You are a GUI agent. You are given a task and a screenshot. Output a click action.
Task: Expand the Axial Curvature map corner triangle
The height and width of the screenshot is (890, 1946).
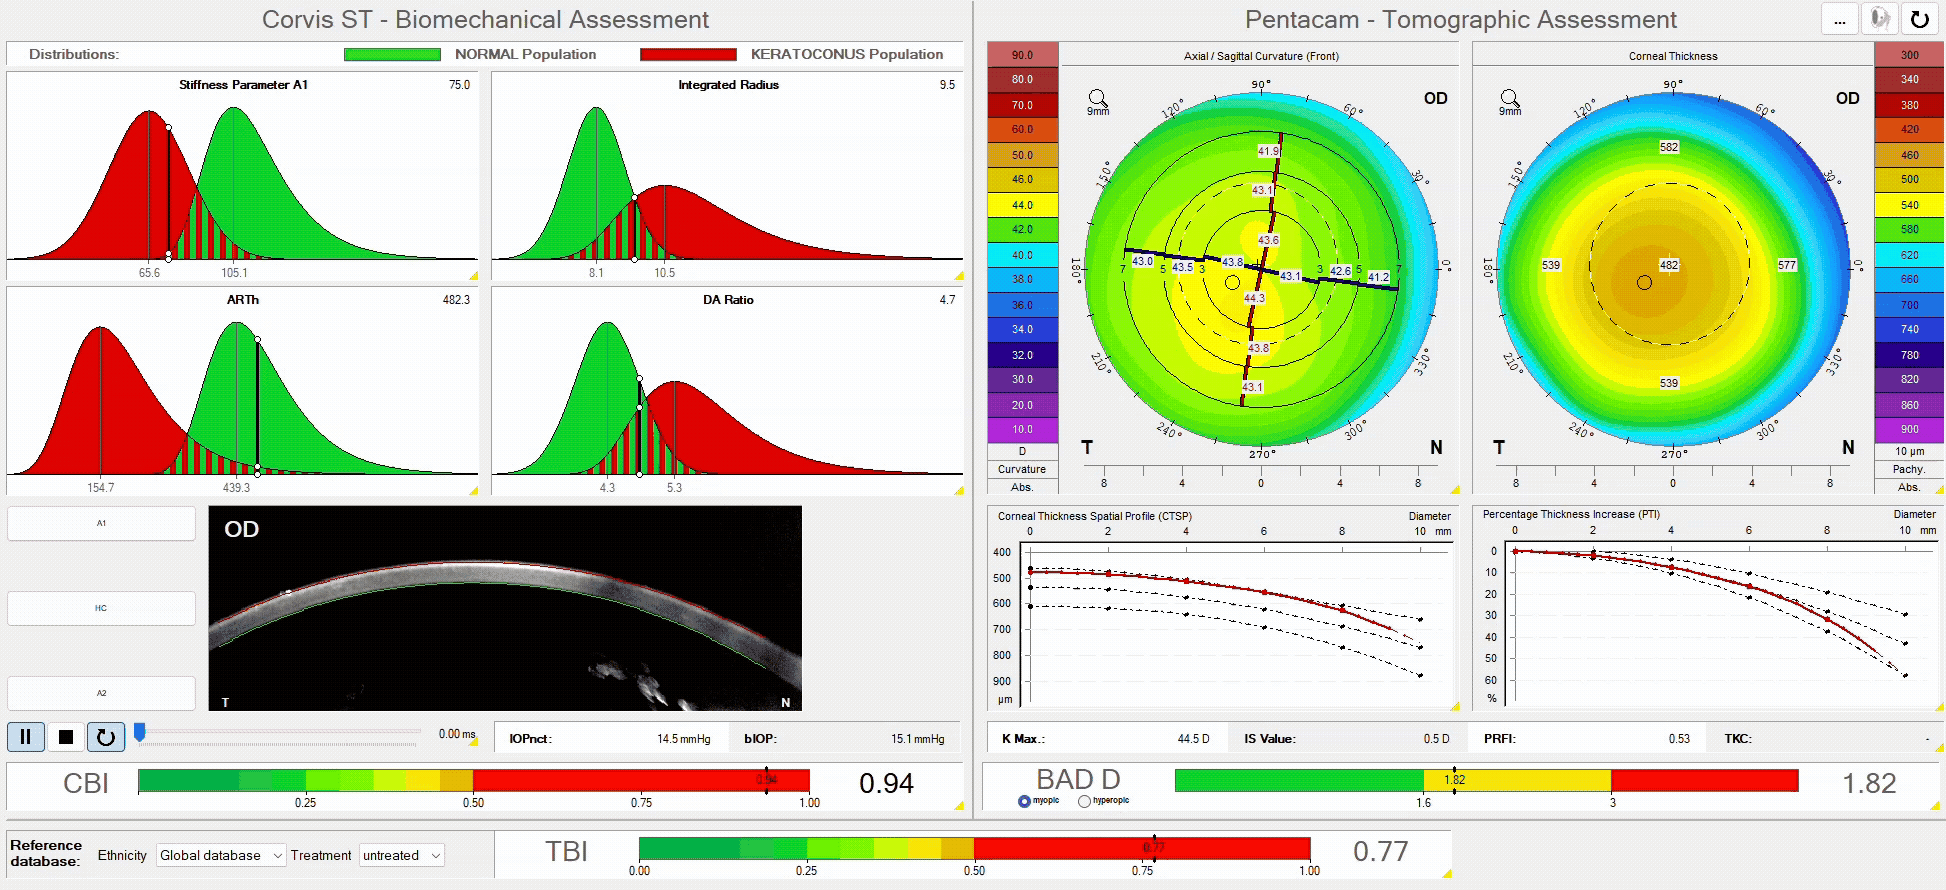[1455, 489]
